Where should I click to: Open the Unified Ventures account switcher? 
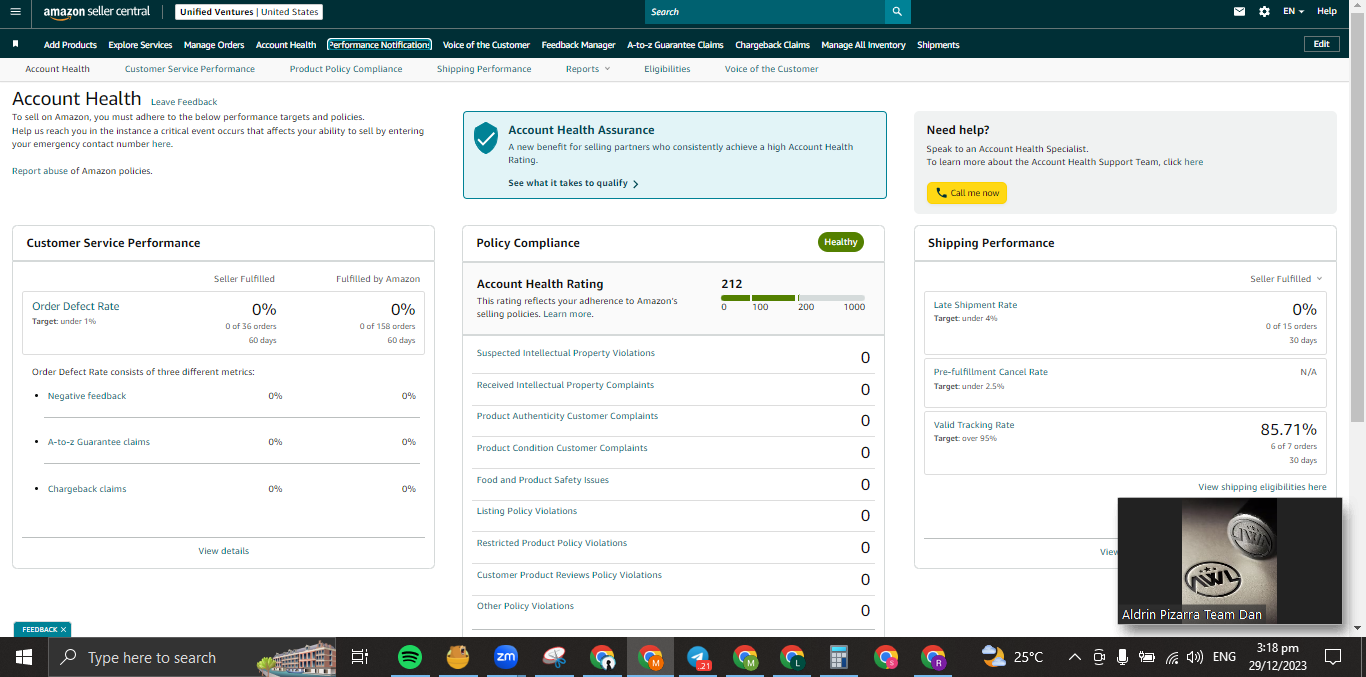tap(249, 12)
